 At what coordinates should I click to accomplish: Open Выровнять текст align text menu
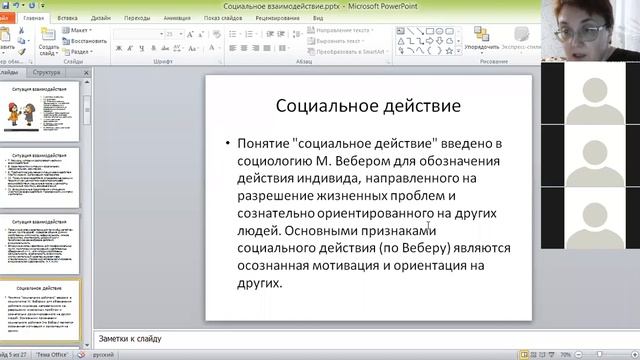click(x=336, y=41)
